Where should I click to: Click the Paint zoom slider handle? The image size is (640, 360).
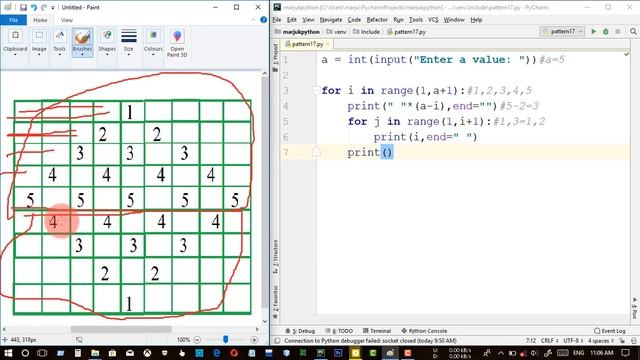[225, 339]
